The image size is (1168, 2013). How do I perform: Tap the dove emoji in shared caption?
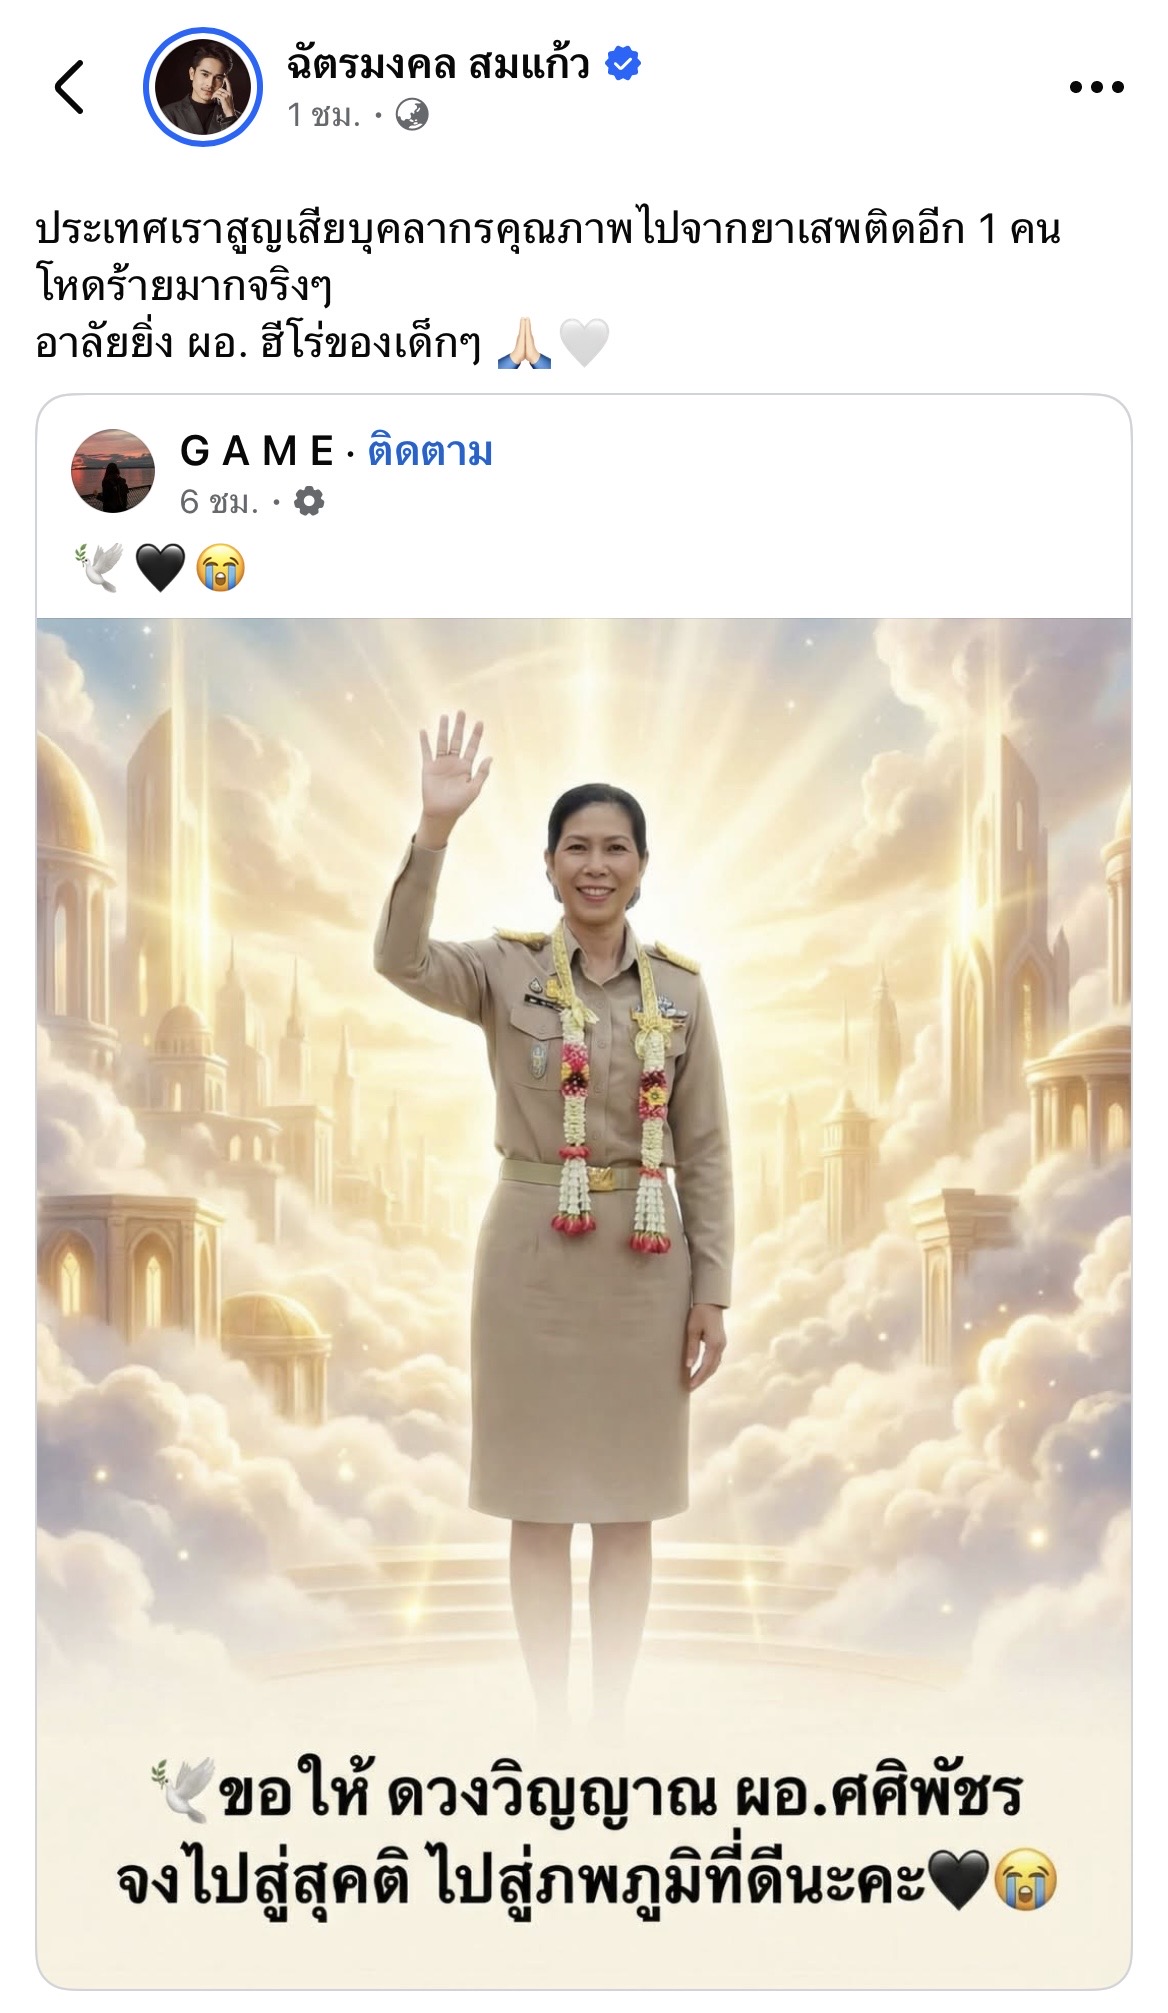pos(99,569)
